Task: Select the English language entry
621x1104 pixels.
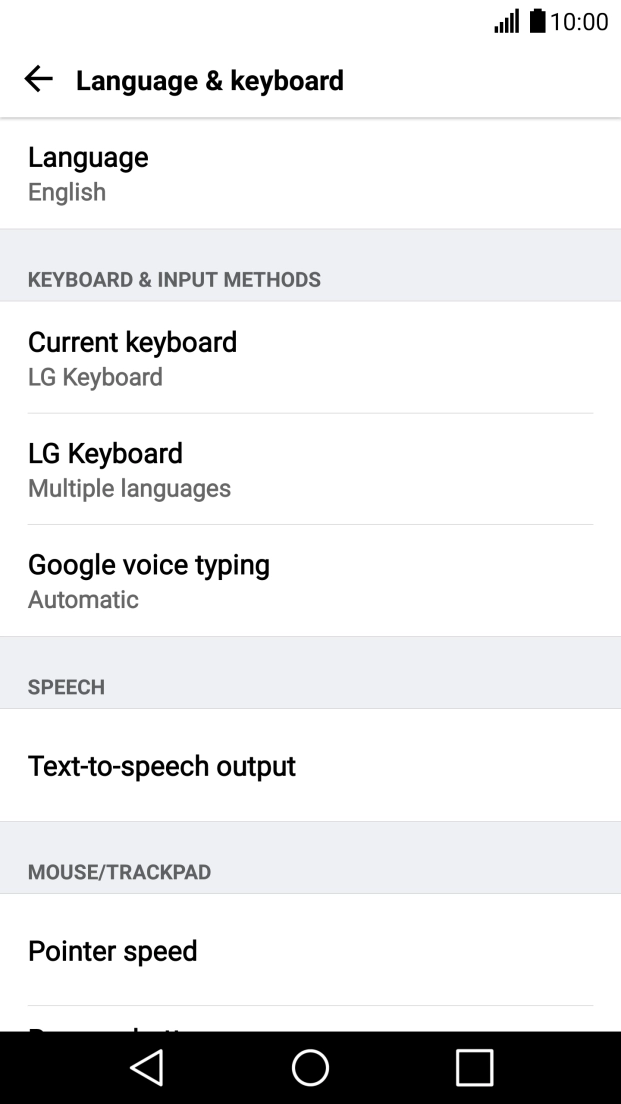Action: click(65, 192)
